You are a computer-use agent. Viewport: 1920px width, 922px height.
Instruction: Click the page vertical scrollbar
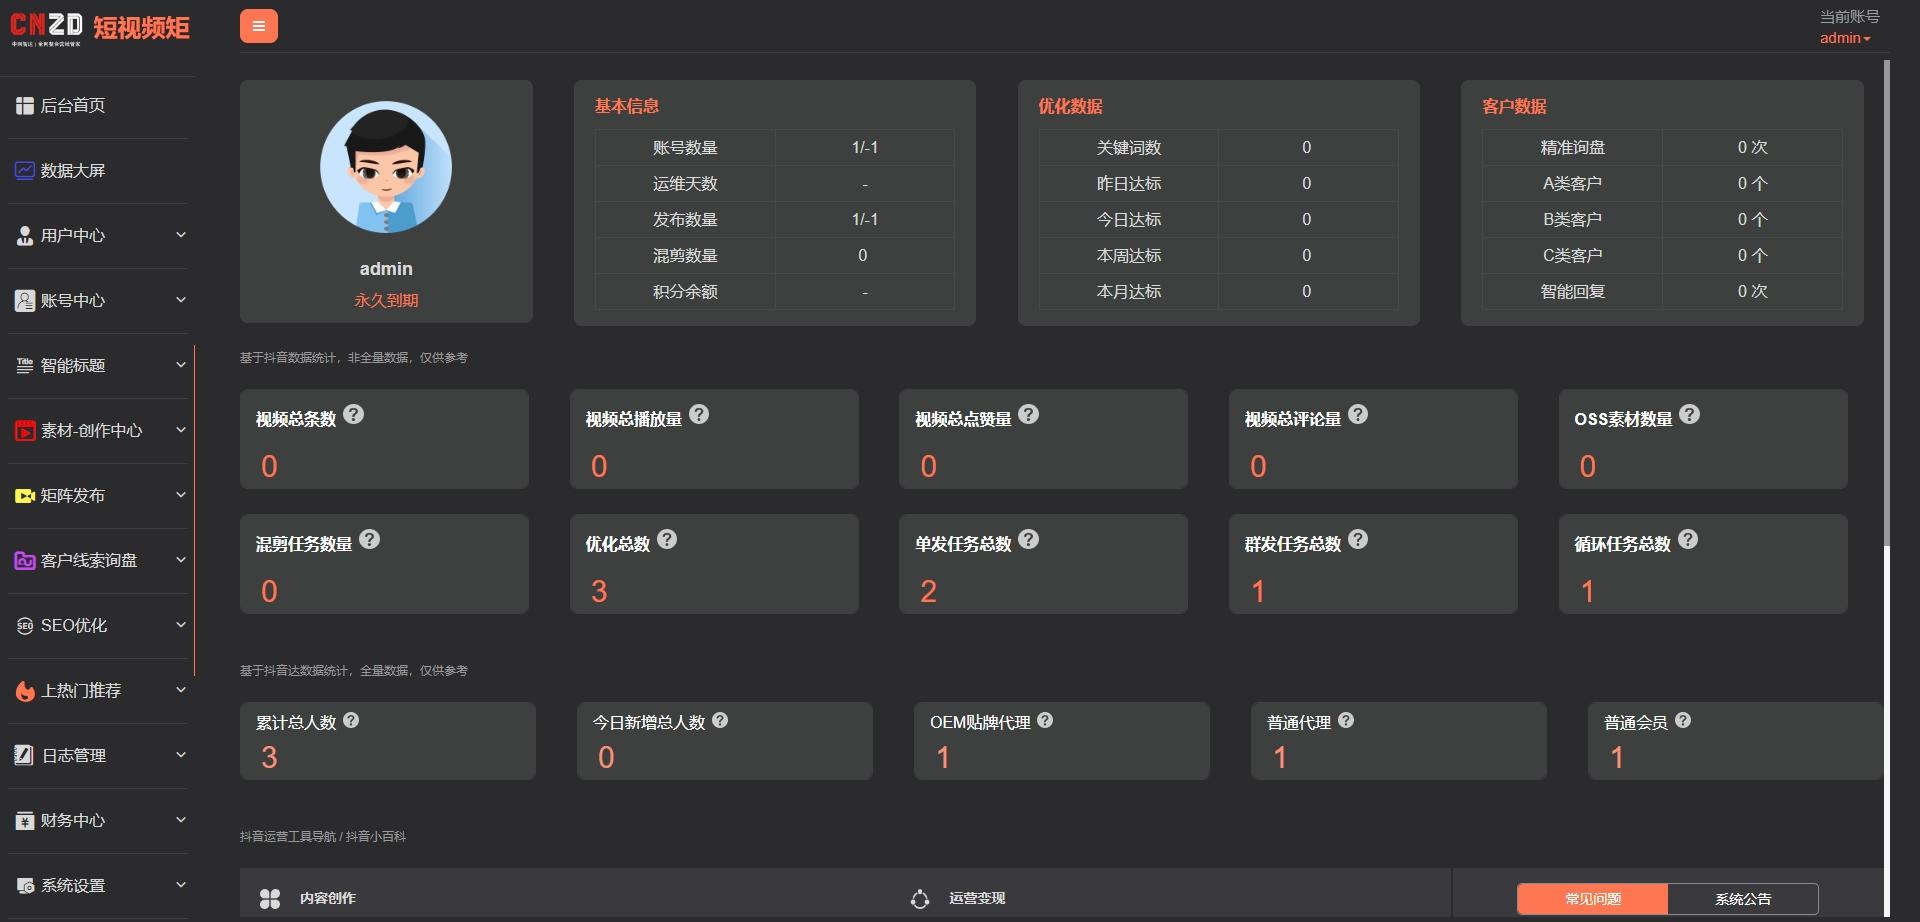click(1887, 303)
